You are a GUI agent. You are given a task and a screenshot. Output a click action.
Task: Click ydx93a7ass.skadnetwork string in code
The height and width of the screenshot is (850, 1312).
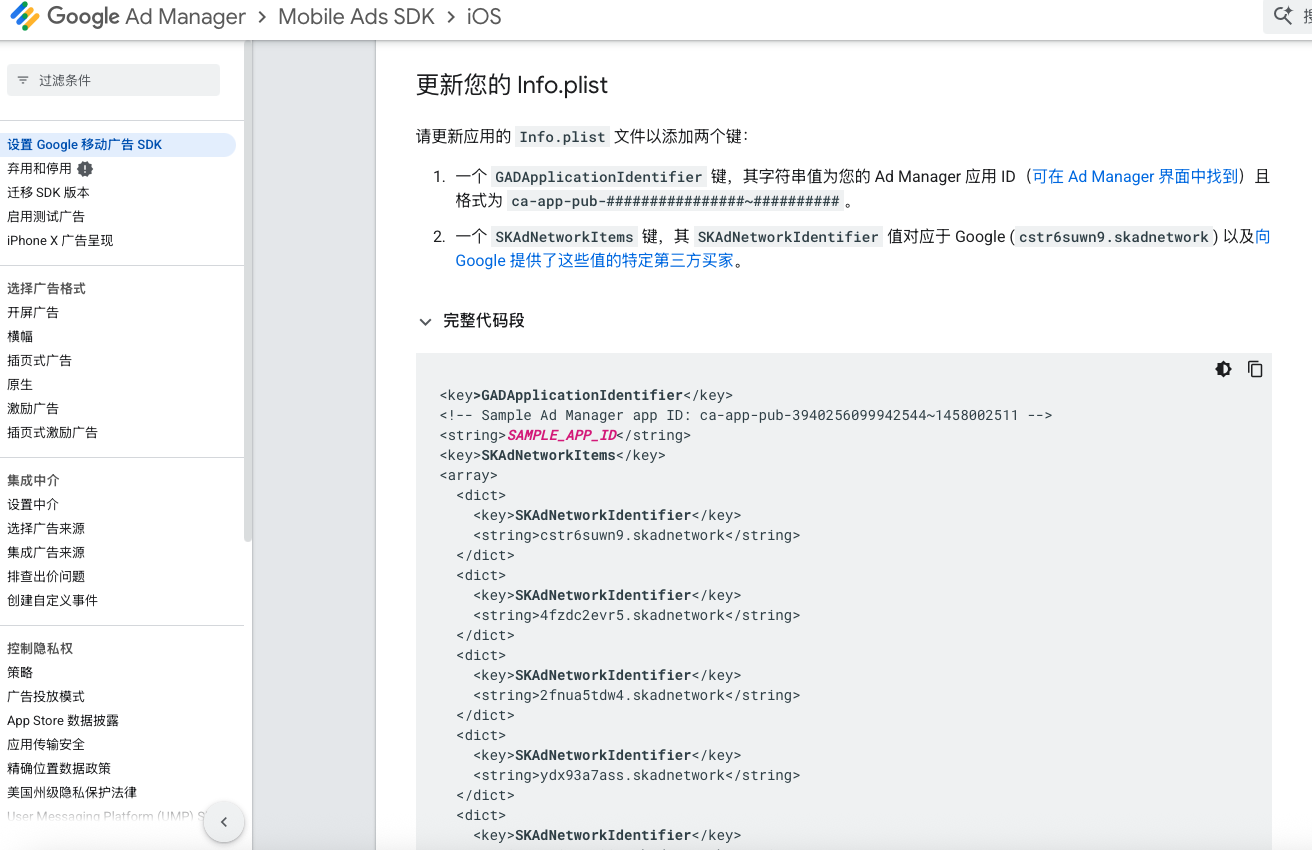[x=632, y=775]
